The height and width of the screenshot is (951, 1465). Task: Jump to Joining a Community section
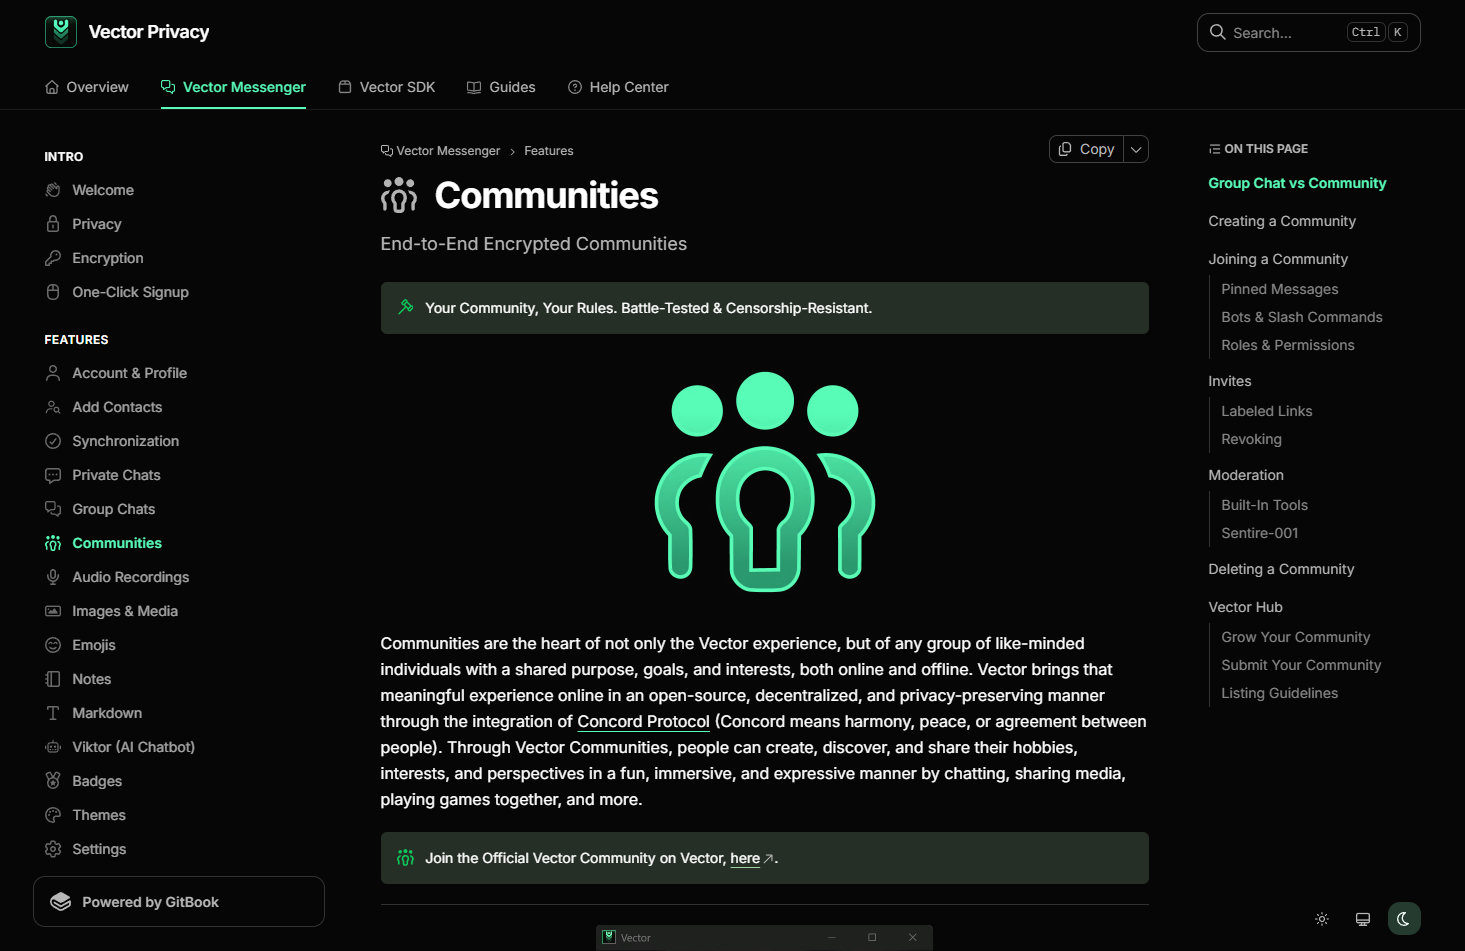click(x=1278, y=259)
